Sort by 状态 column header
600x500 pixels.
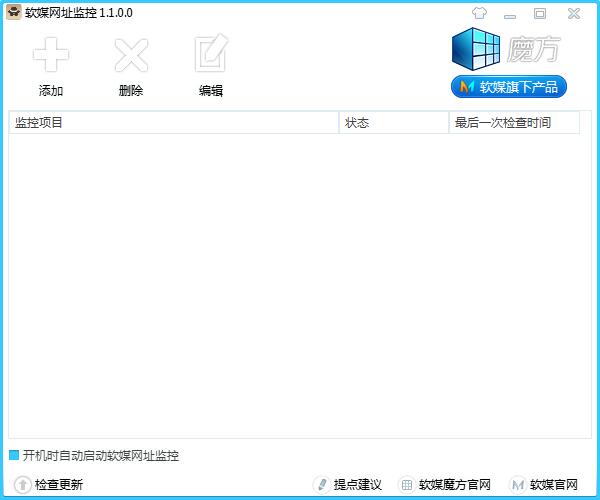point(394,123)
